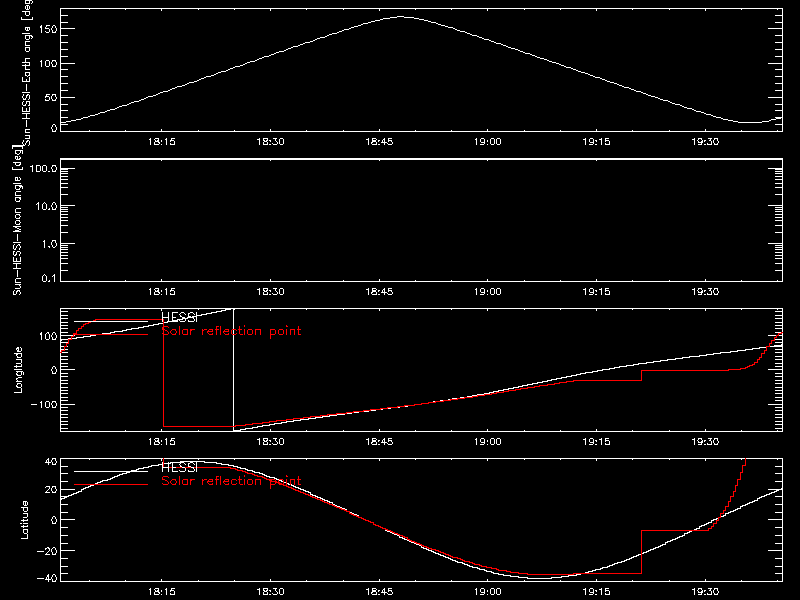The image size is (800, 600).
Task: Select the -40 tick on the Latitude axis
Action: tap(47, 578)
